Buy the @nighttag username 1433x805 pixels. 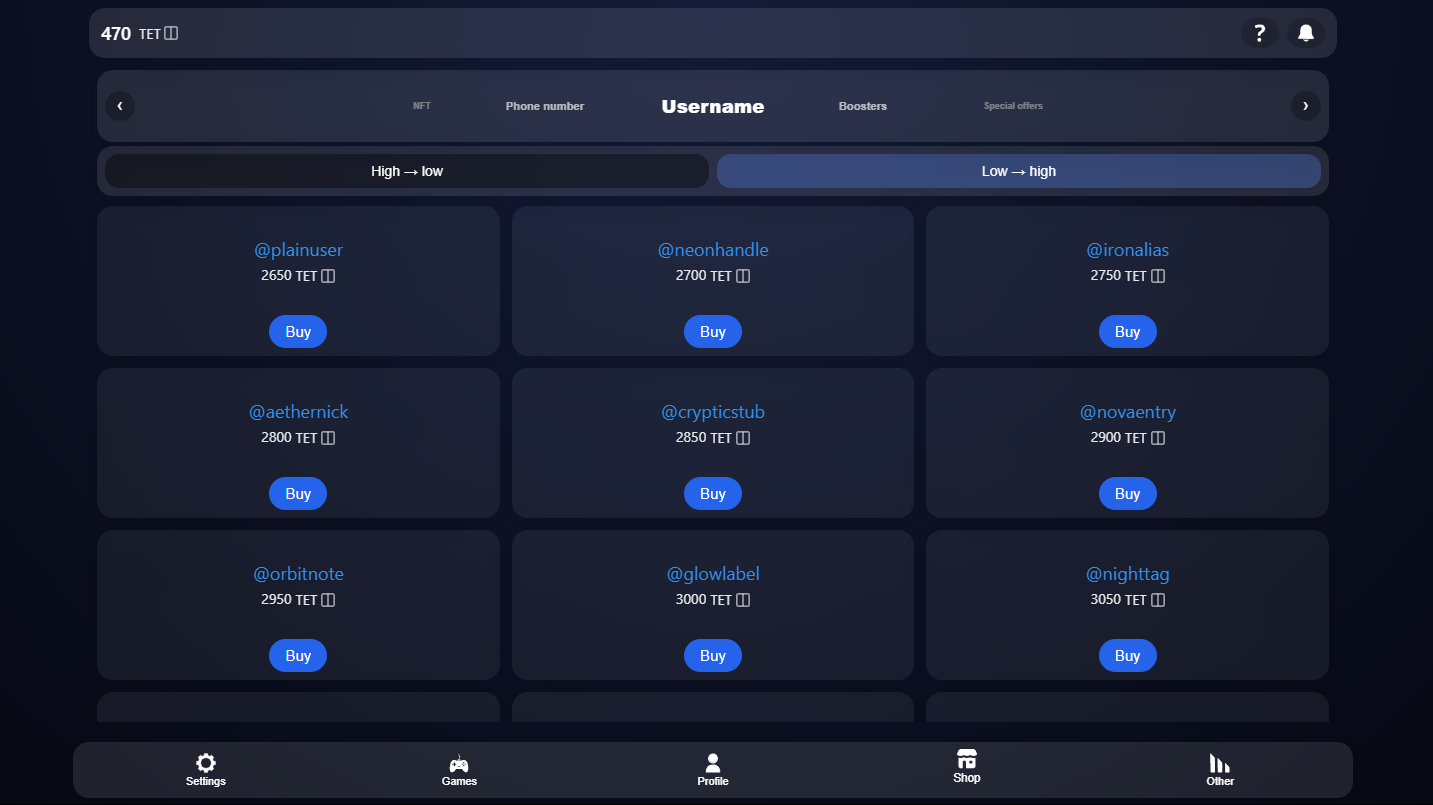(x=1127, y=655)
